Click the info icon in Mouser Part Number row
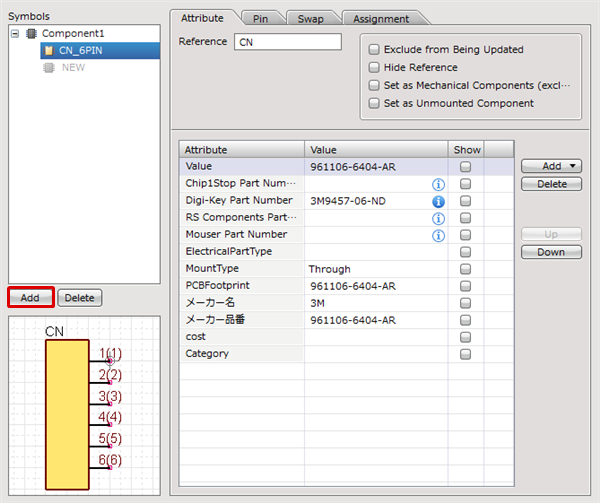The image size is (600, 503). 437,235
